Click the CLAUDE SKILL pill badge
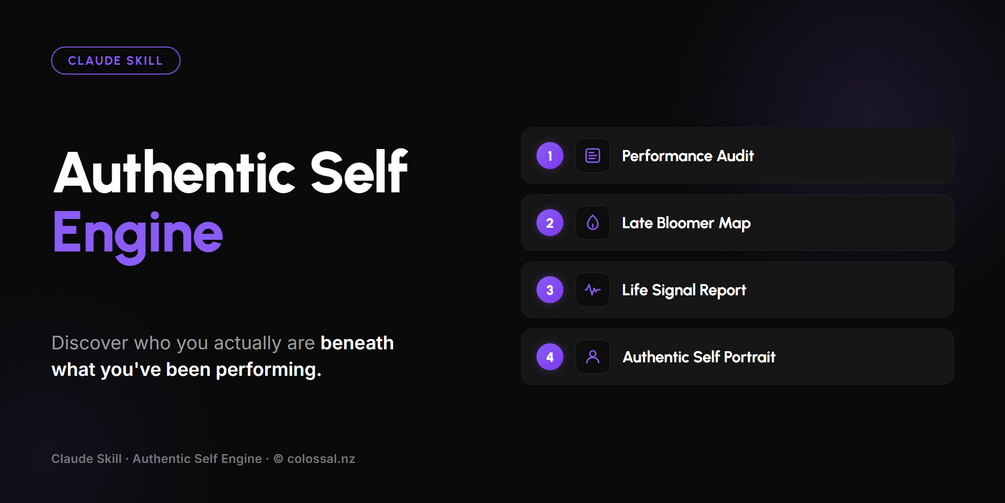The width and height of the screenshot is (1005, 503). pos(115,61)
